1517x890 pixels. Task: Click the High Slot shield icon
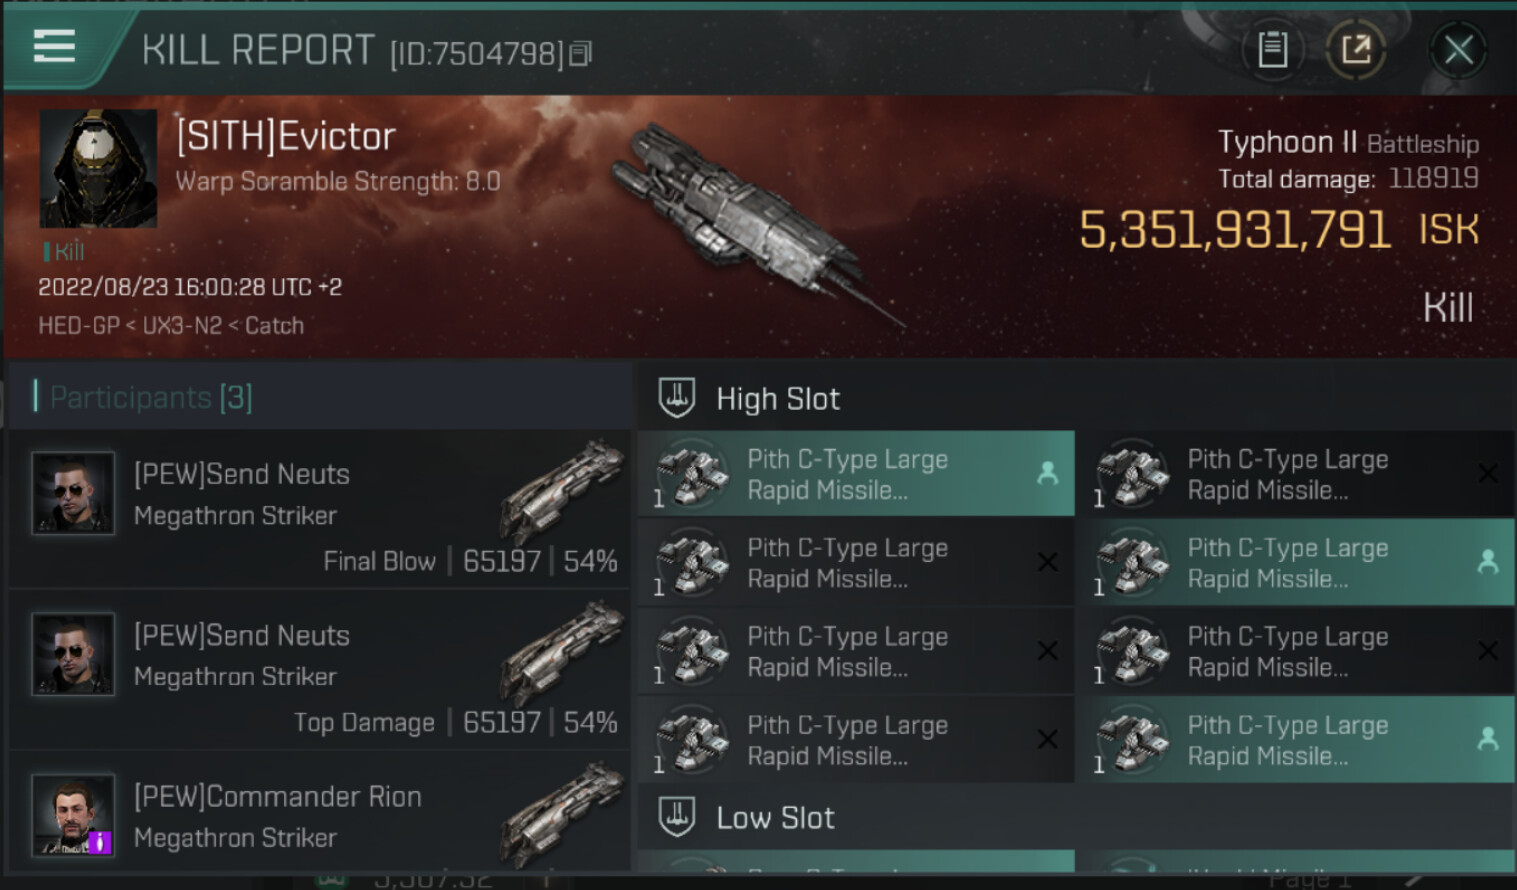tap(677, 398)
